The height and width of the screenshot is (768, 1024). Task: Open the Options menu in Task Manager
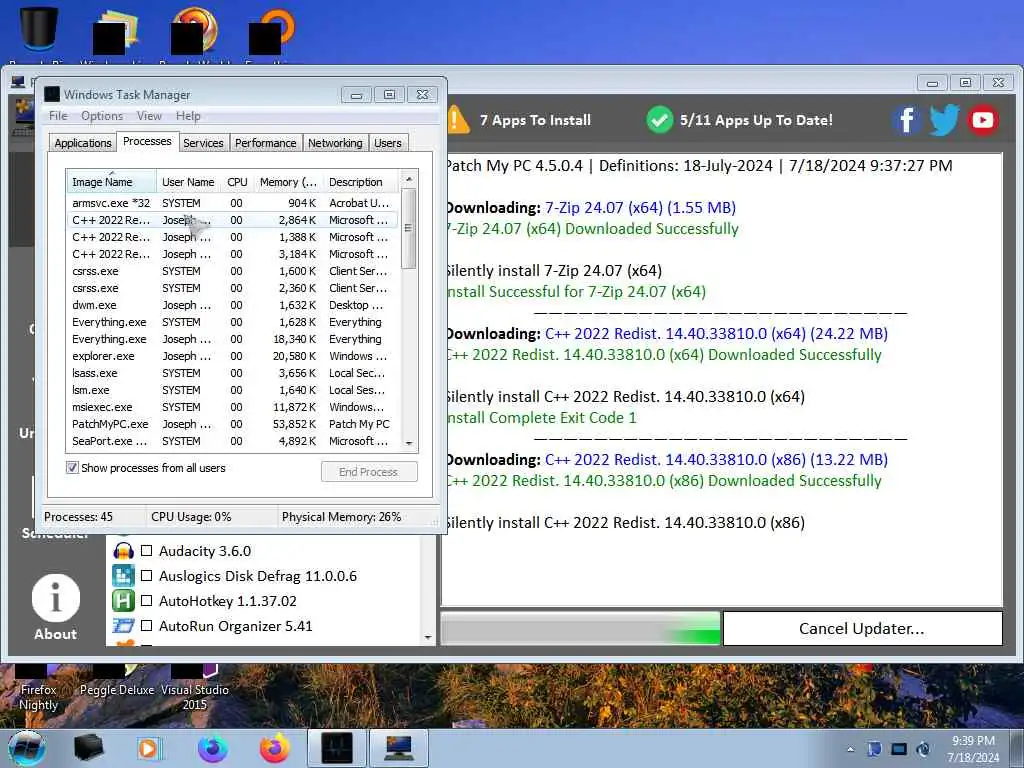click(102, 116)
